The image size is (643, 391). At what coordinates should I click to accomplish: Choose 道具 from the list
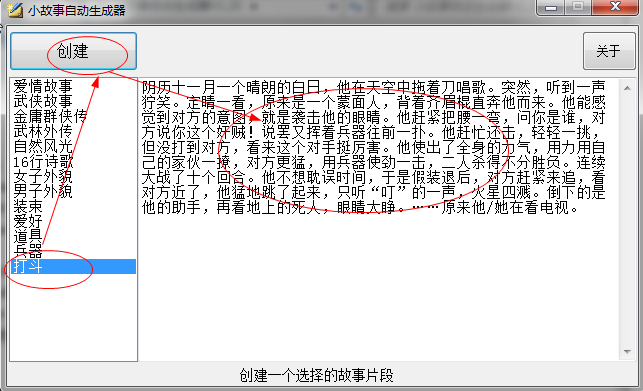pos(73,236)
